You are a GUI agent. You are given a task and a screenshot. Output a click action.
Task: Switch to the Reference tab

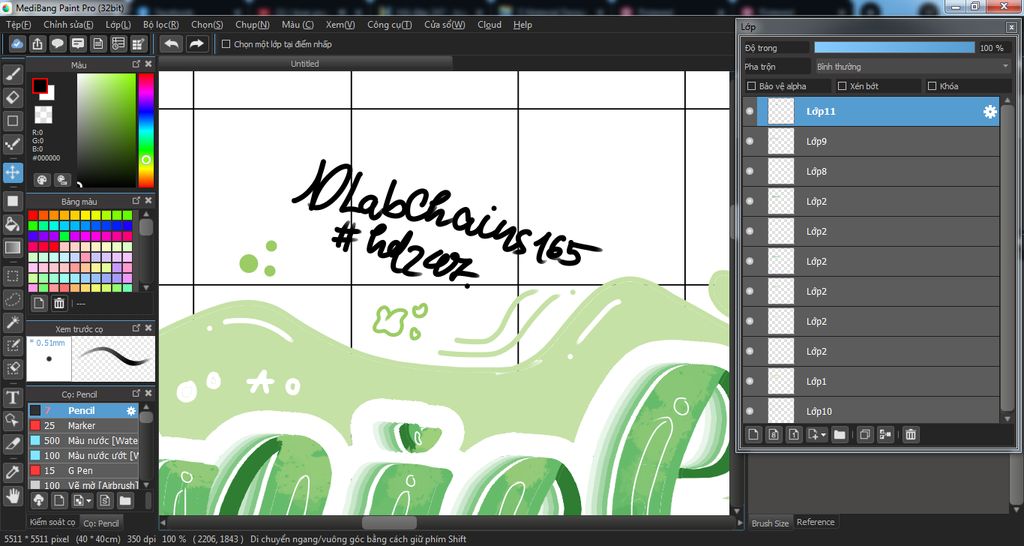click(x=815, y=522)
